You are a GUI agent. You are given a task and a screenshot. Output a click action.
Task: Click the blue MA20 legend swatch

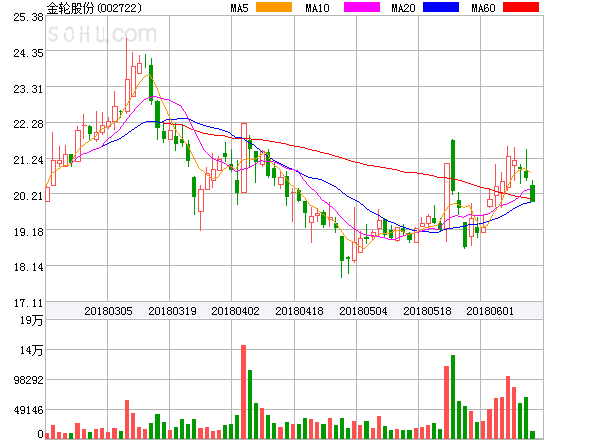(441, 7)
